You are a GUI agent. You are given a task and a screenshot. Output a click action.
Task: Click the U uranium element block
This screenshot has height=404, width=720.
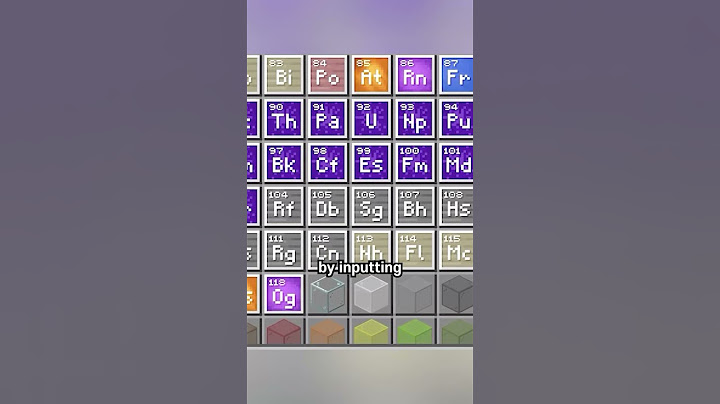point(371,118)
